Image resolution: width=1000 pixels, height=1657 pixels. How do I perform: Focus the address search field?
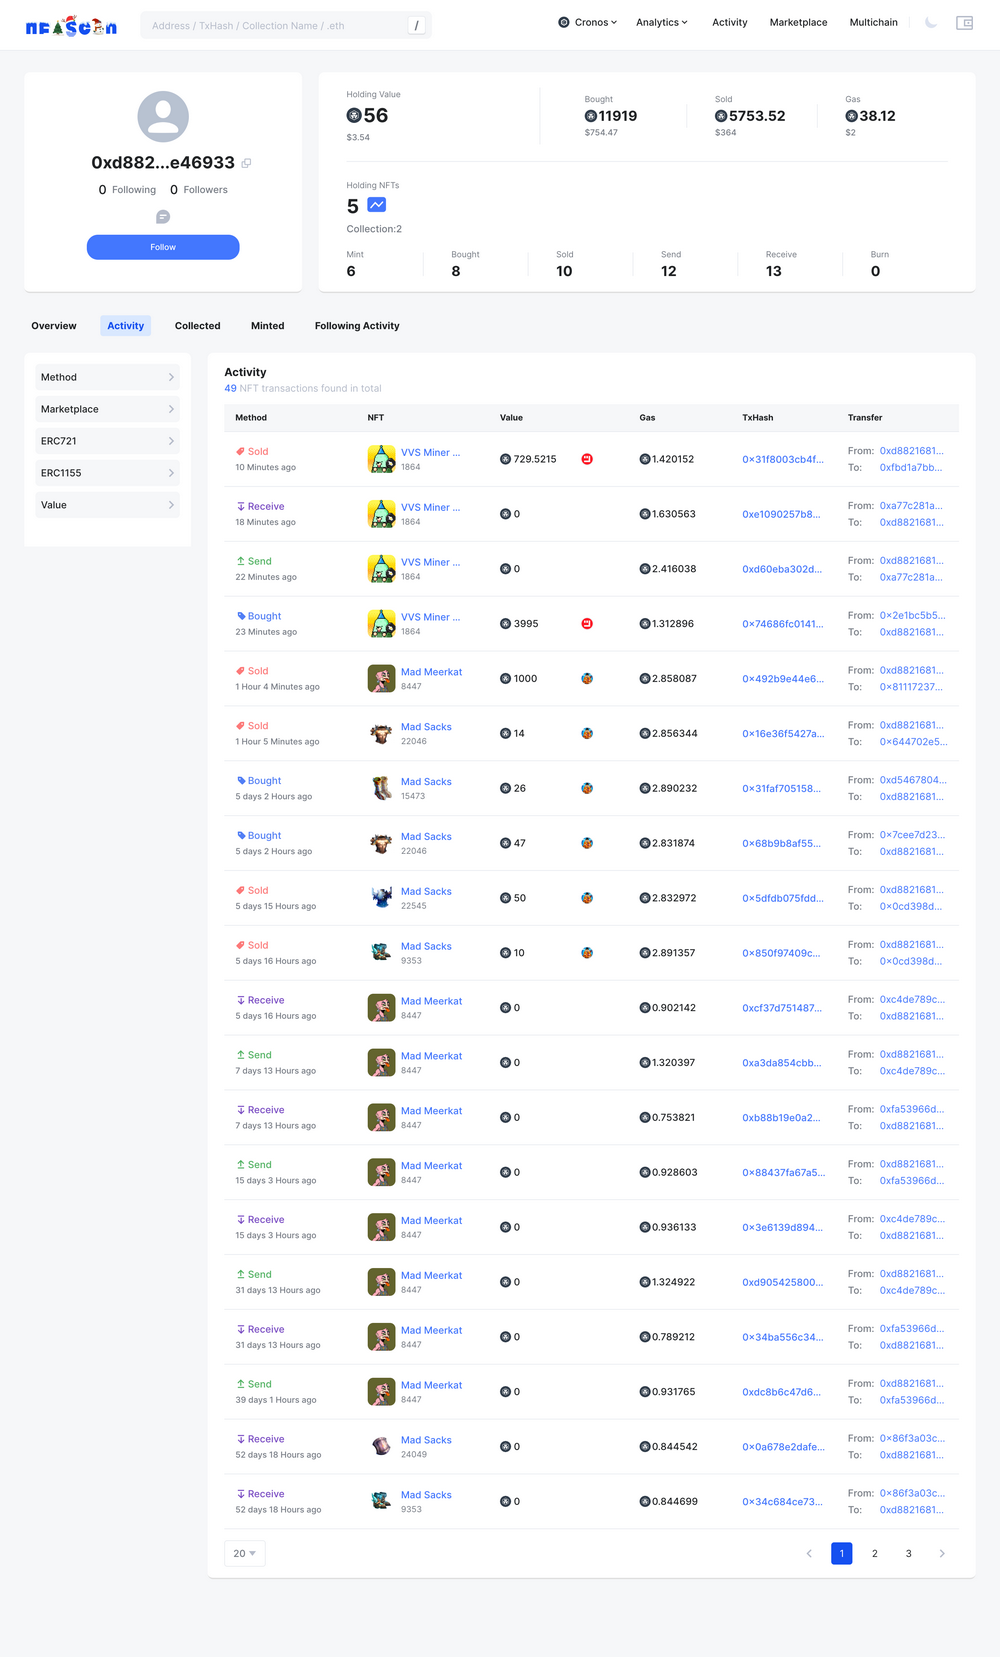(275, 26)
